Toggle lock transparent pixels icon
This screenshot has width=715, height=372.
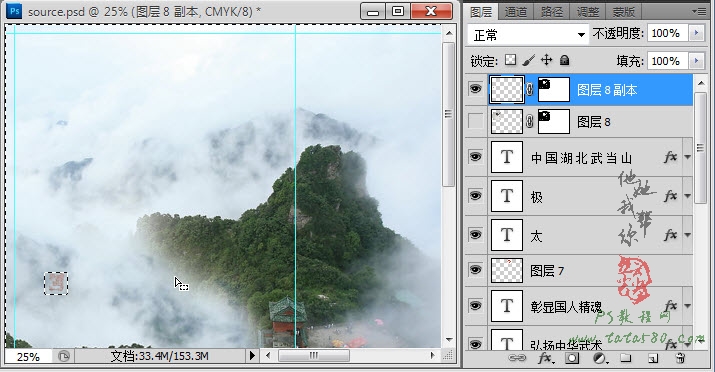pyautogui.click(x=510, y=60)
